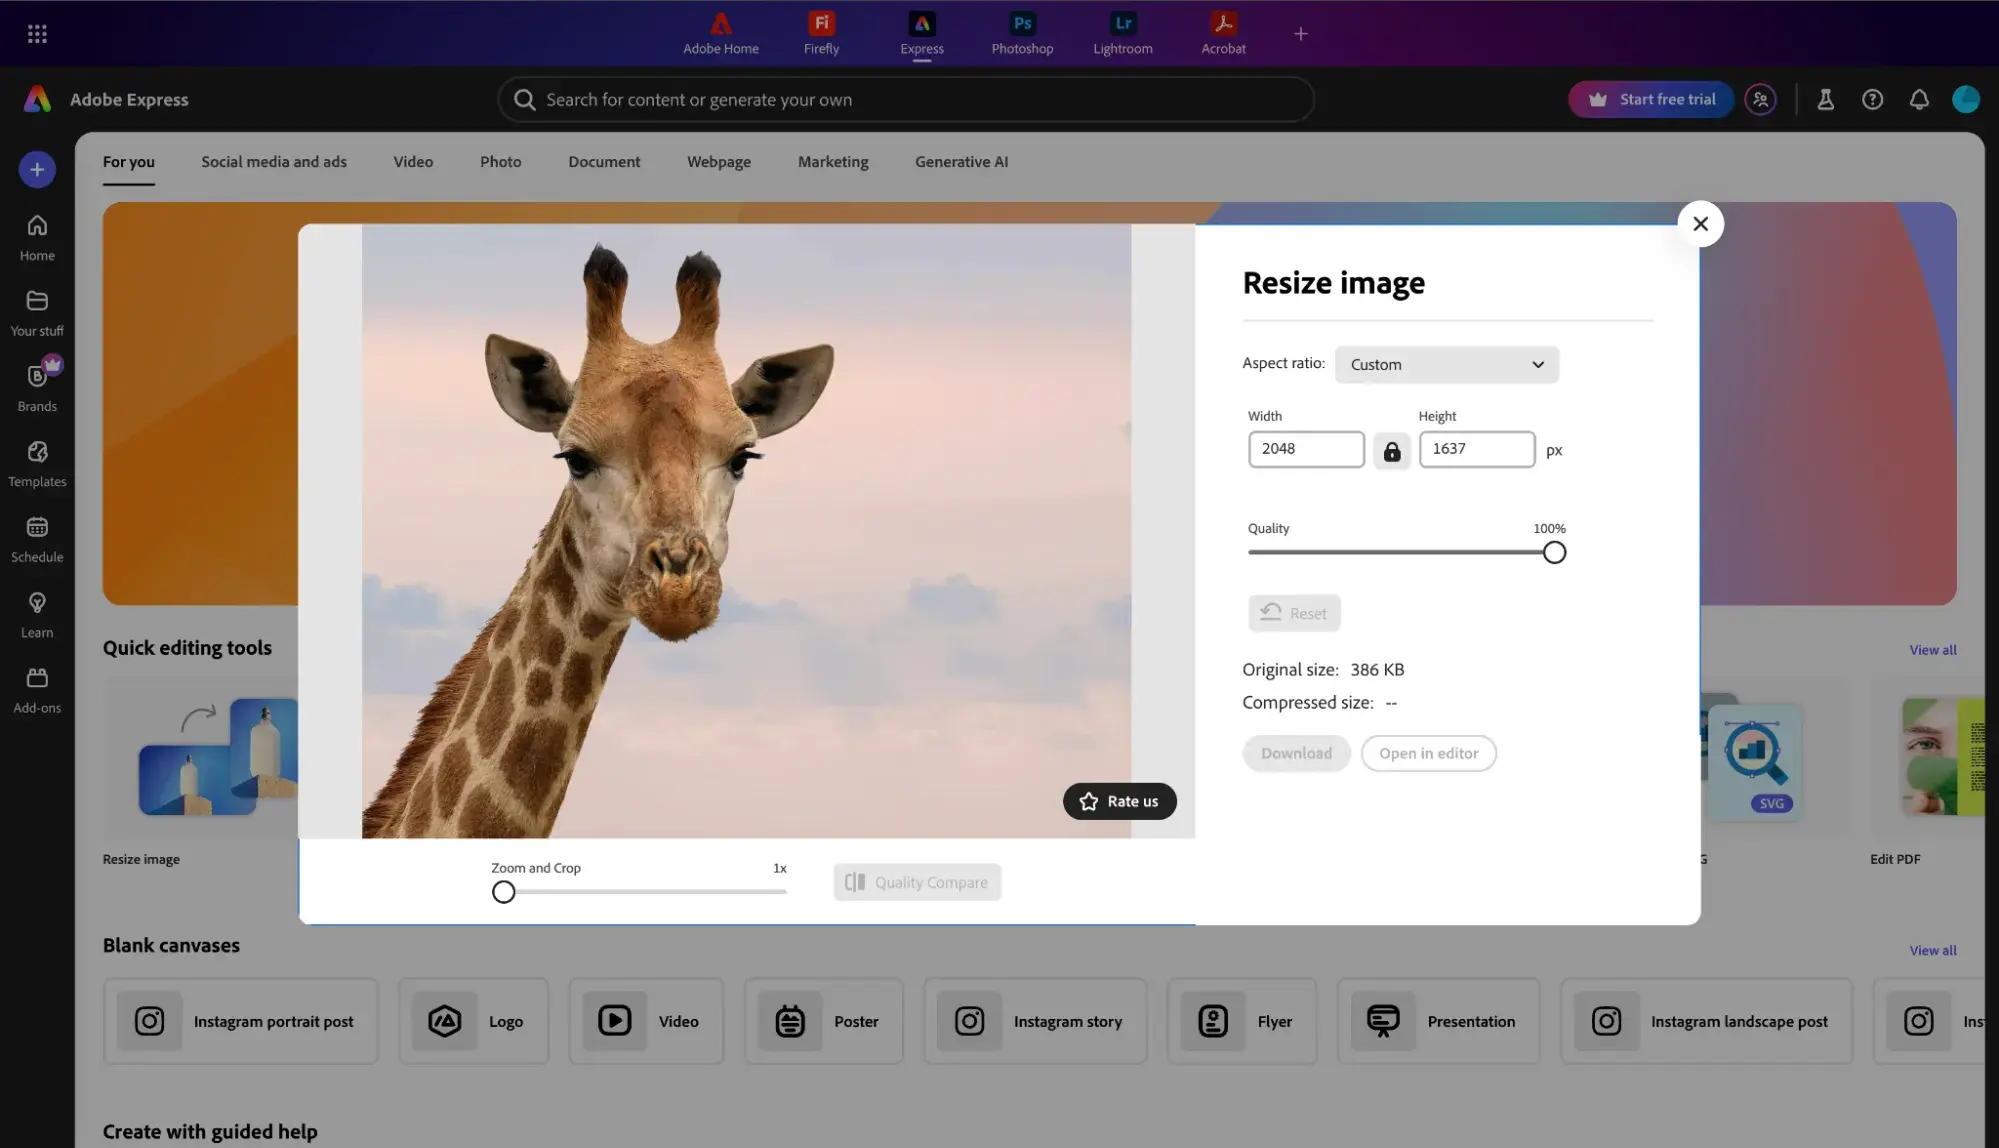Click the Width input showing 2048
The image size is (1999, 1148).
point(1305,449)
